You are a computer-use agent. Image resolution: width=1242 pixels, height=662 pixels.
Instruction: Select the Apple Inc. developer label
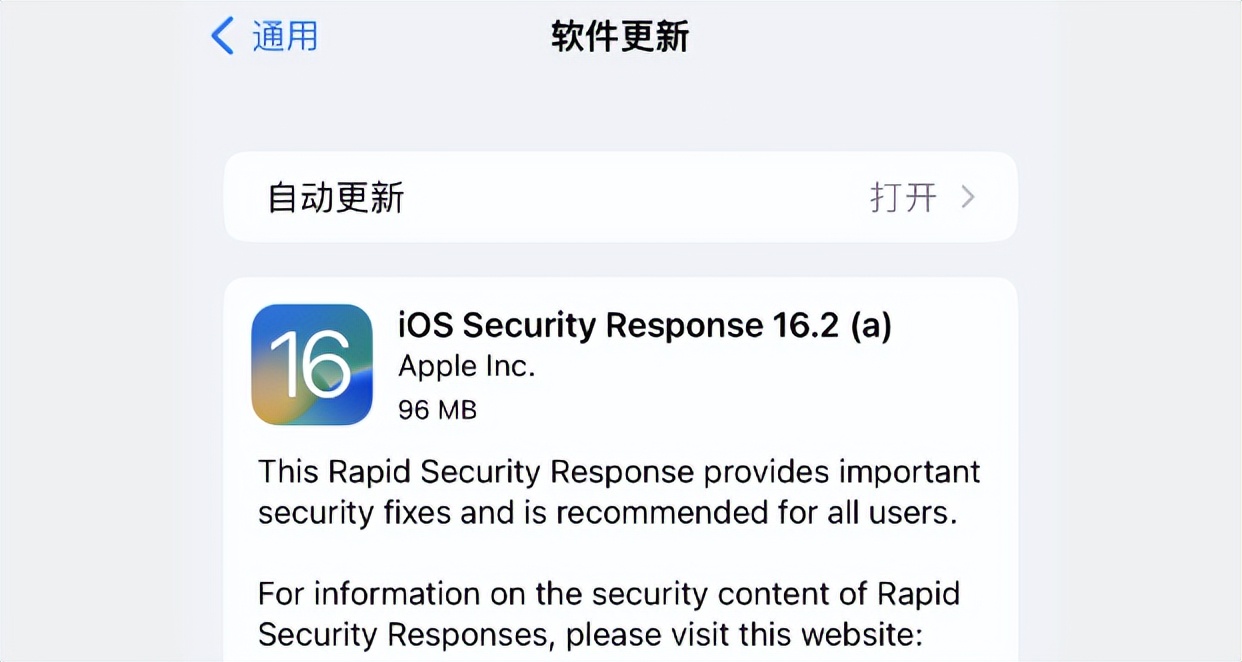click(x=467, y=366)
